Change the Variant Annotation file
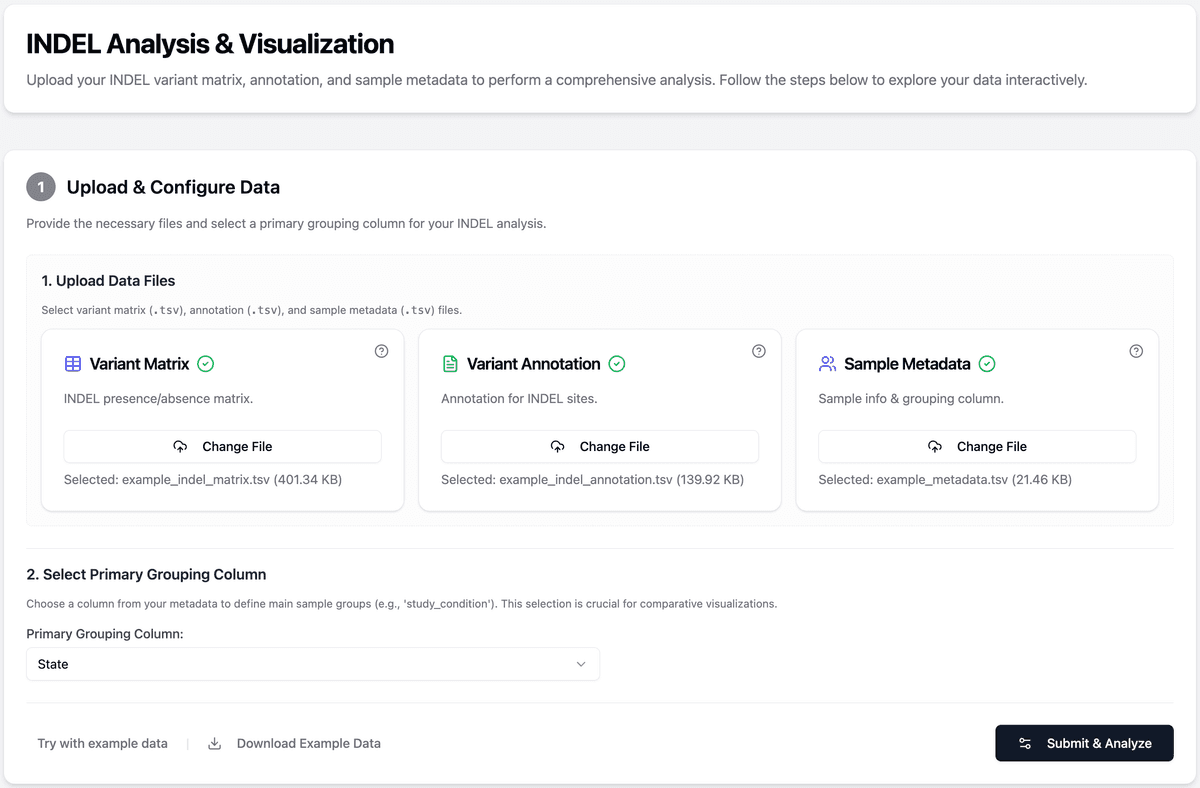This screenshot has width=1200, height=788. coord(599,446)
